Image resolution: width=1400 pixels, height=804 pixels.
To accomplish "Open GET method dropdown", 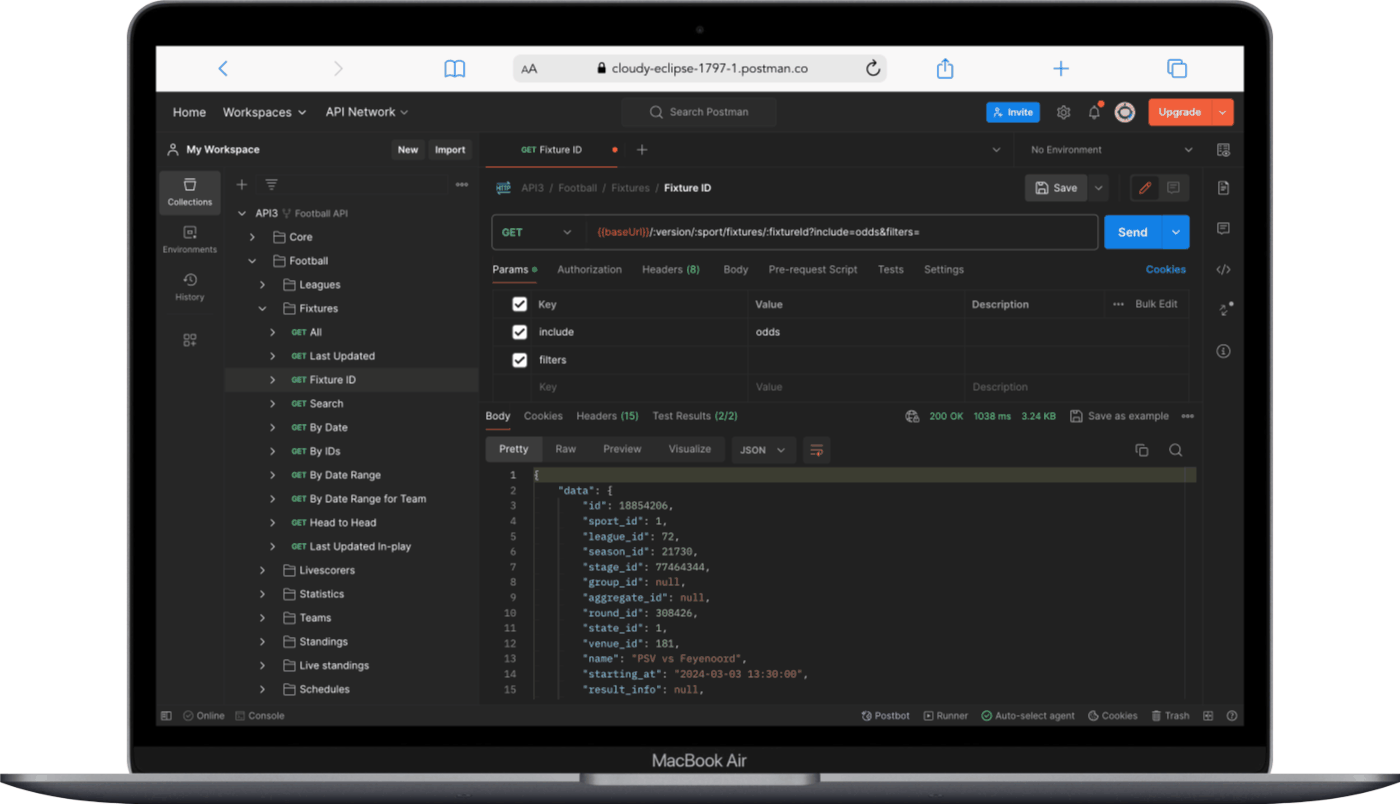I will pyautogui.click(x=538, y=232).
